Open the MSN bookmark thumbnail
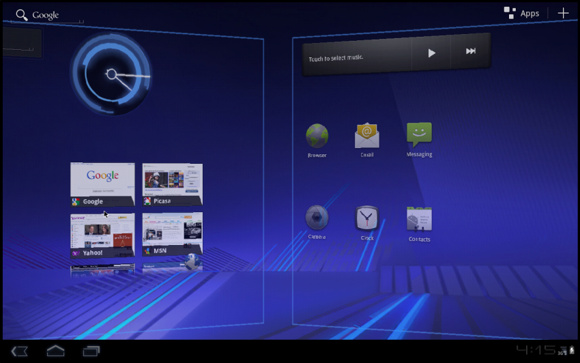The height and width of the screenshot is (363, 580). pyautogui.click(x=172, y=234)
